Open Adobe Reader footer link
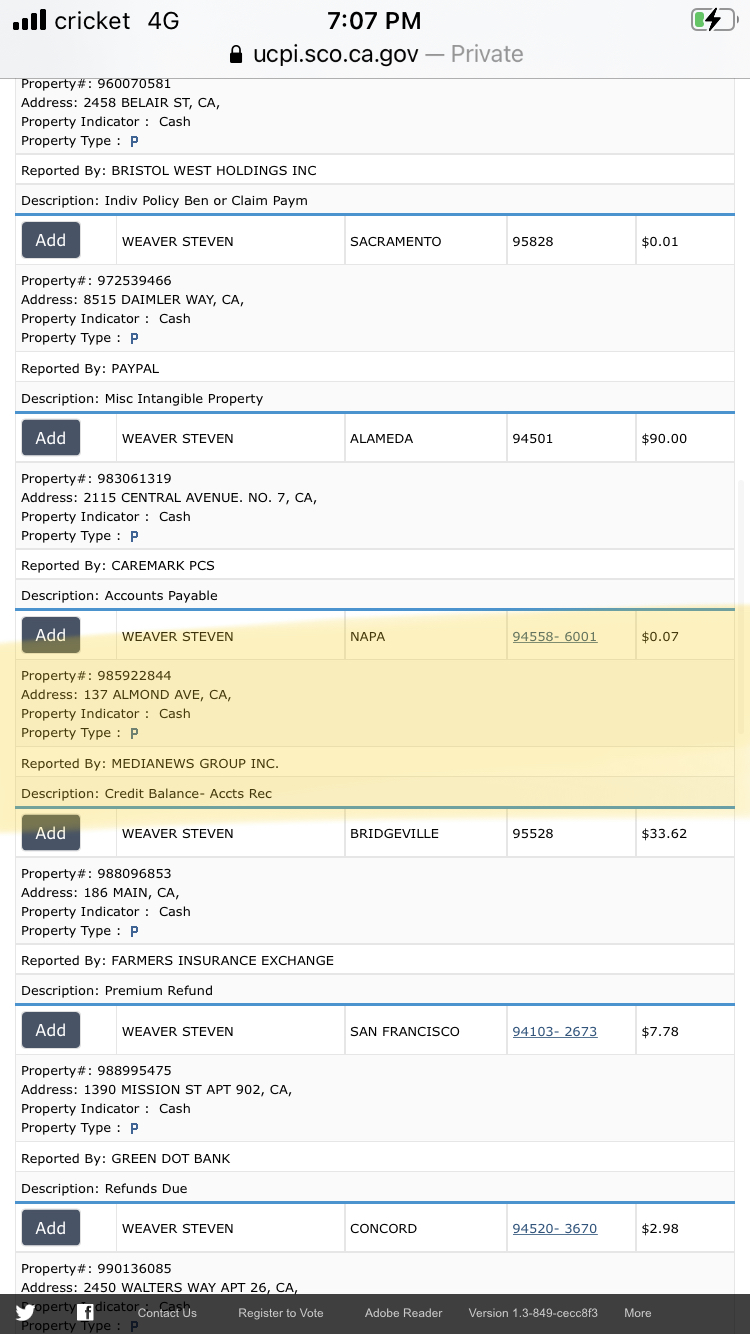 [x=404, y=1313]
